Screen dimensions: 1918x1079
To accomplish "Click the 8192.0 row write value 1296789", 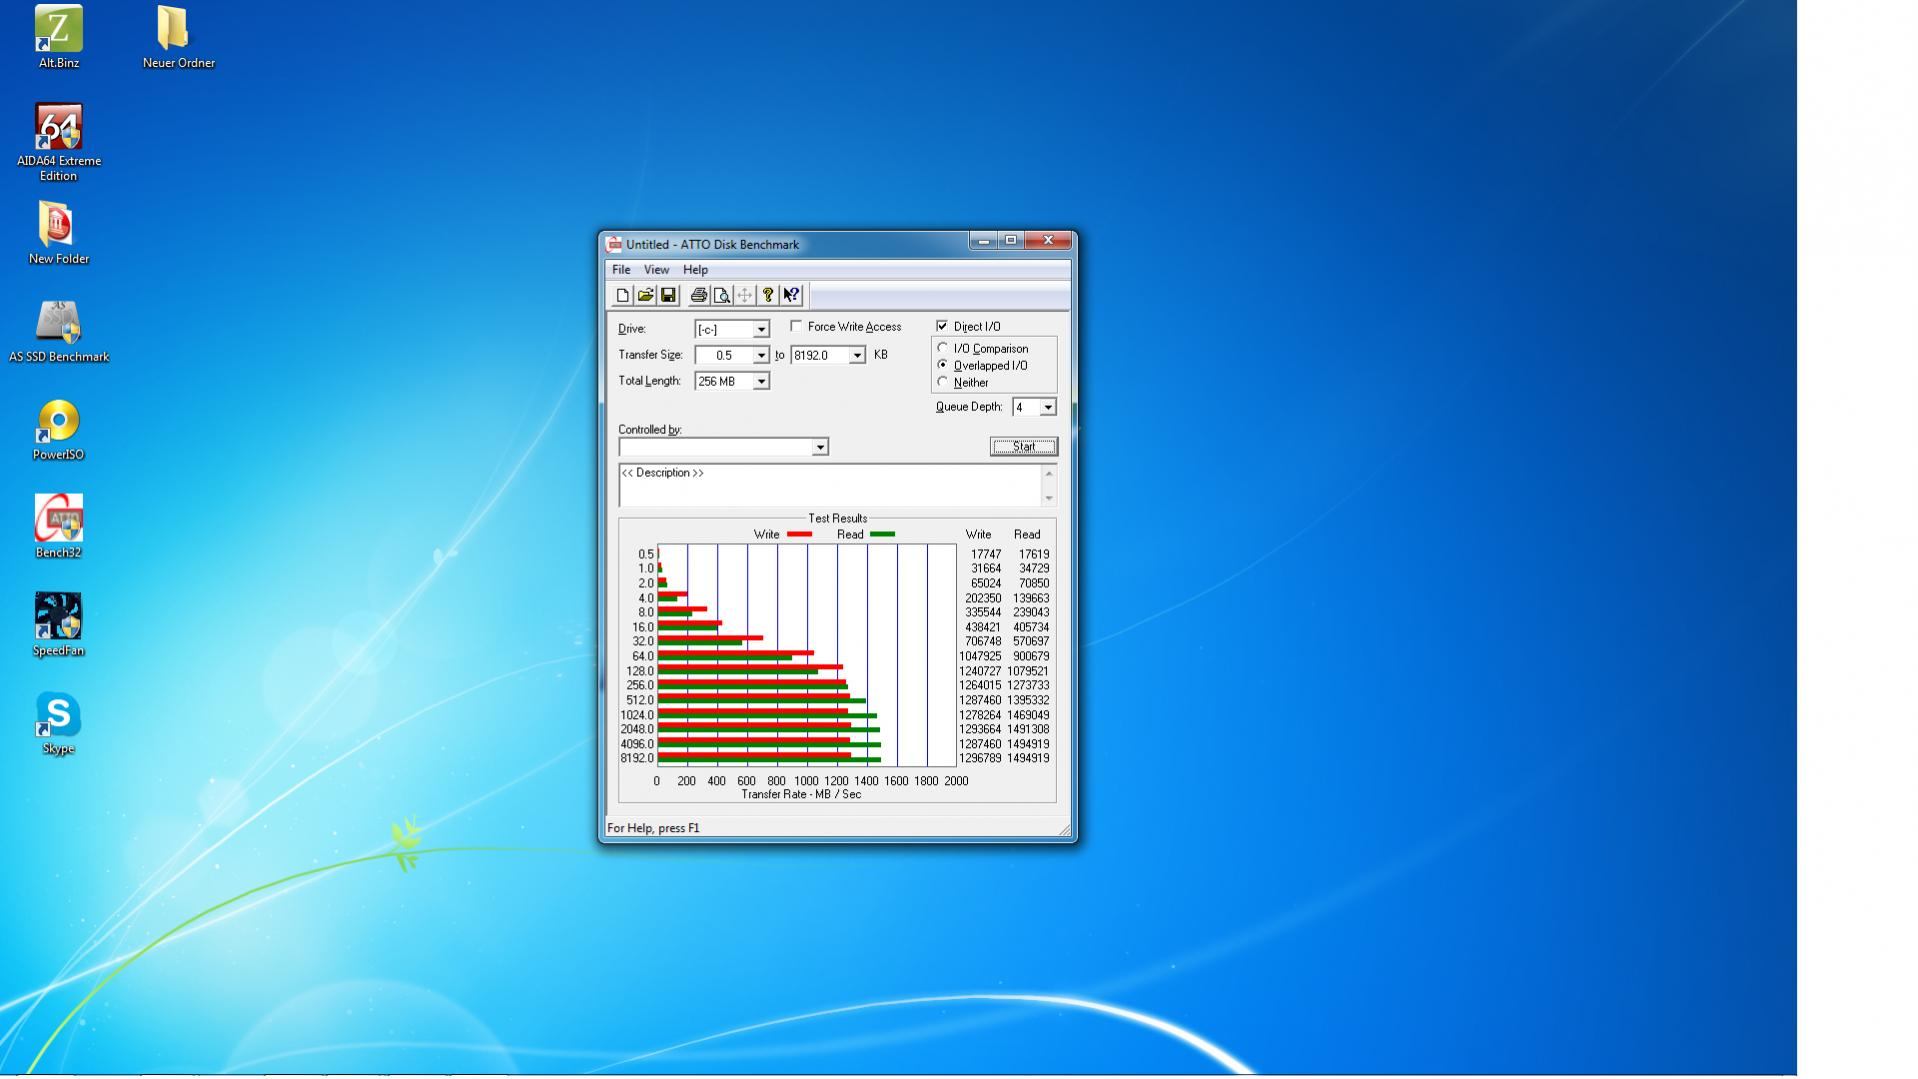I will pyautogui.click(x=980, y=759).
